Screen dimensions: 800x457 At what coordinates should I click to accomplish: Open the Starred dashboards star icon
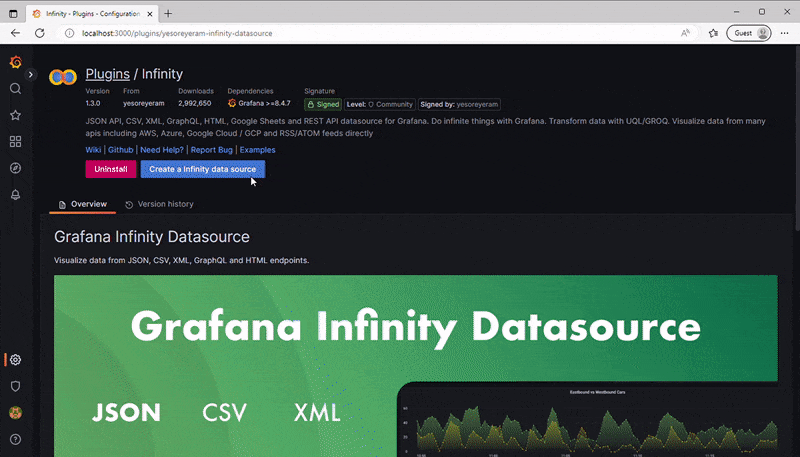click(x=15, y=115)
